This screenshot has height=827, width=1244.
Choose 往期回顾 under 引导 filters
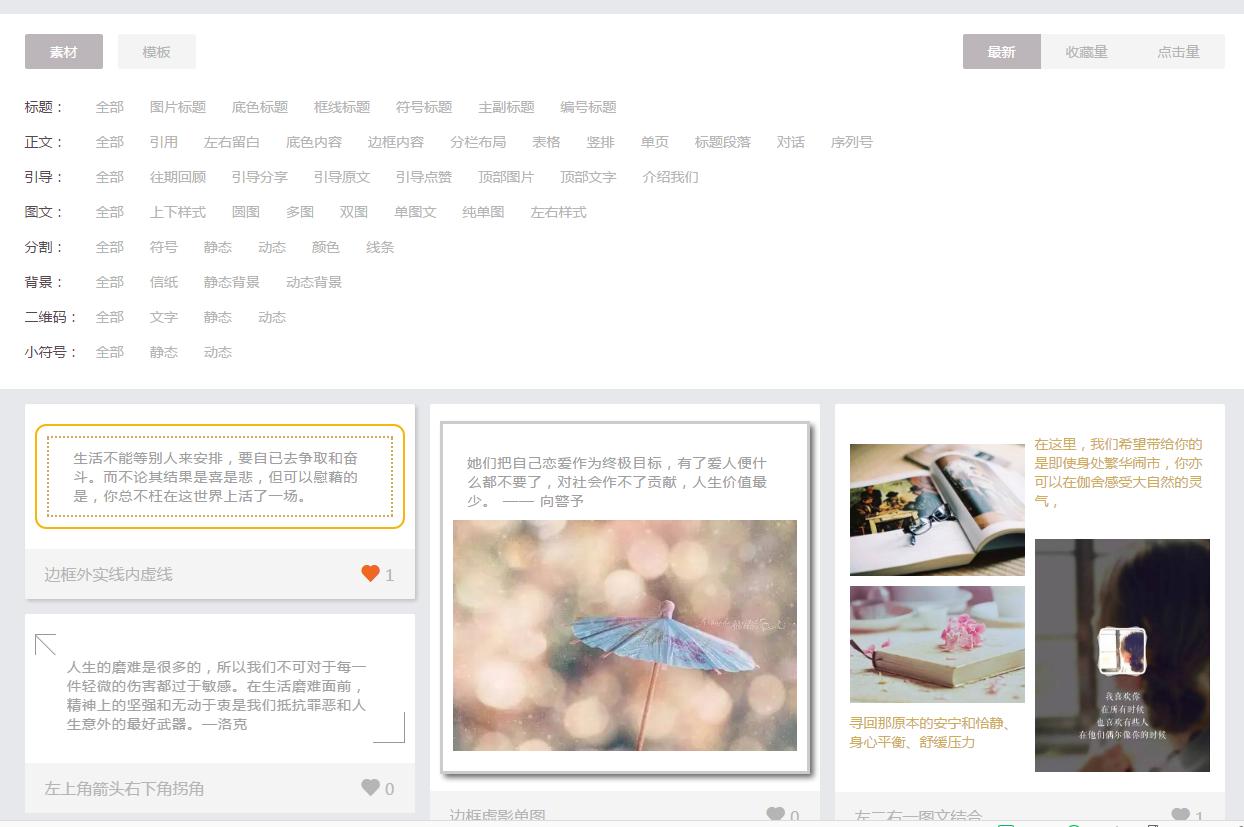(176, 177)
